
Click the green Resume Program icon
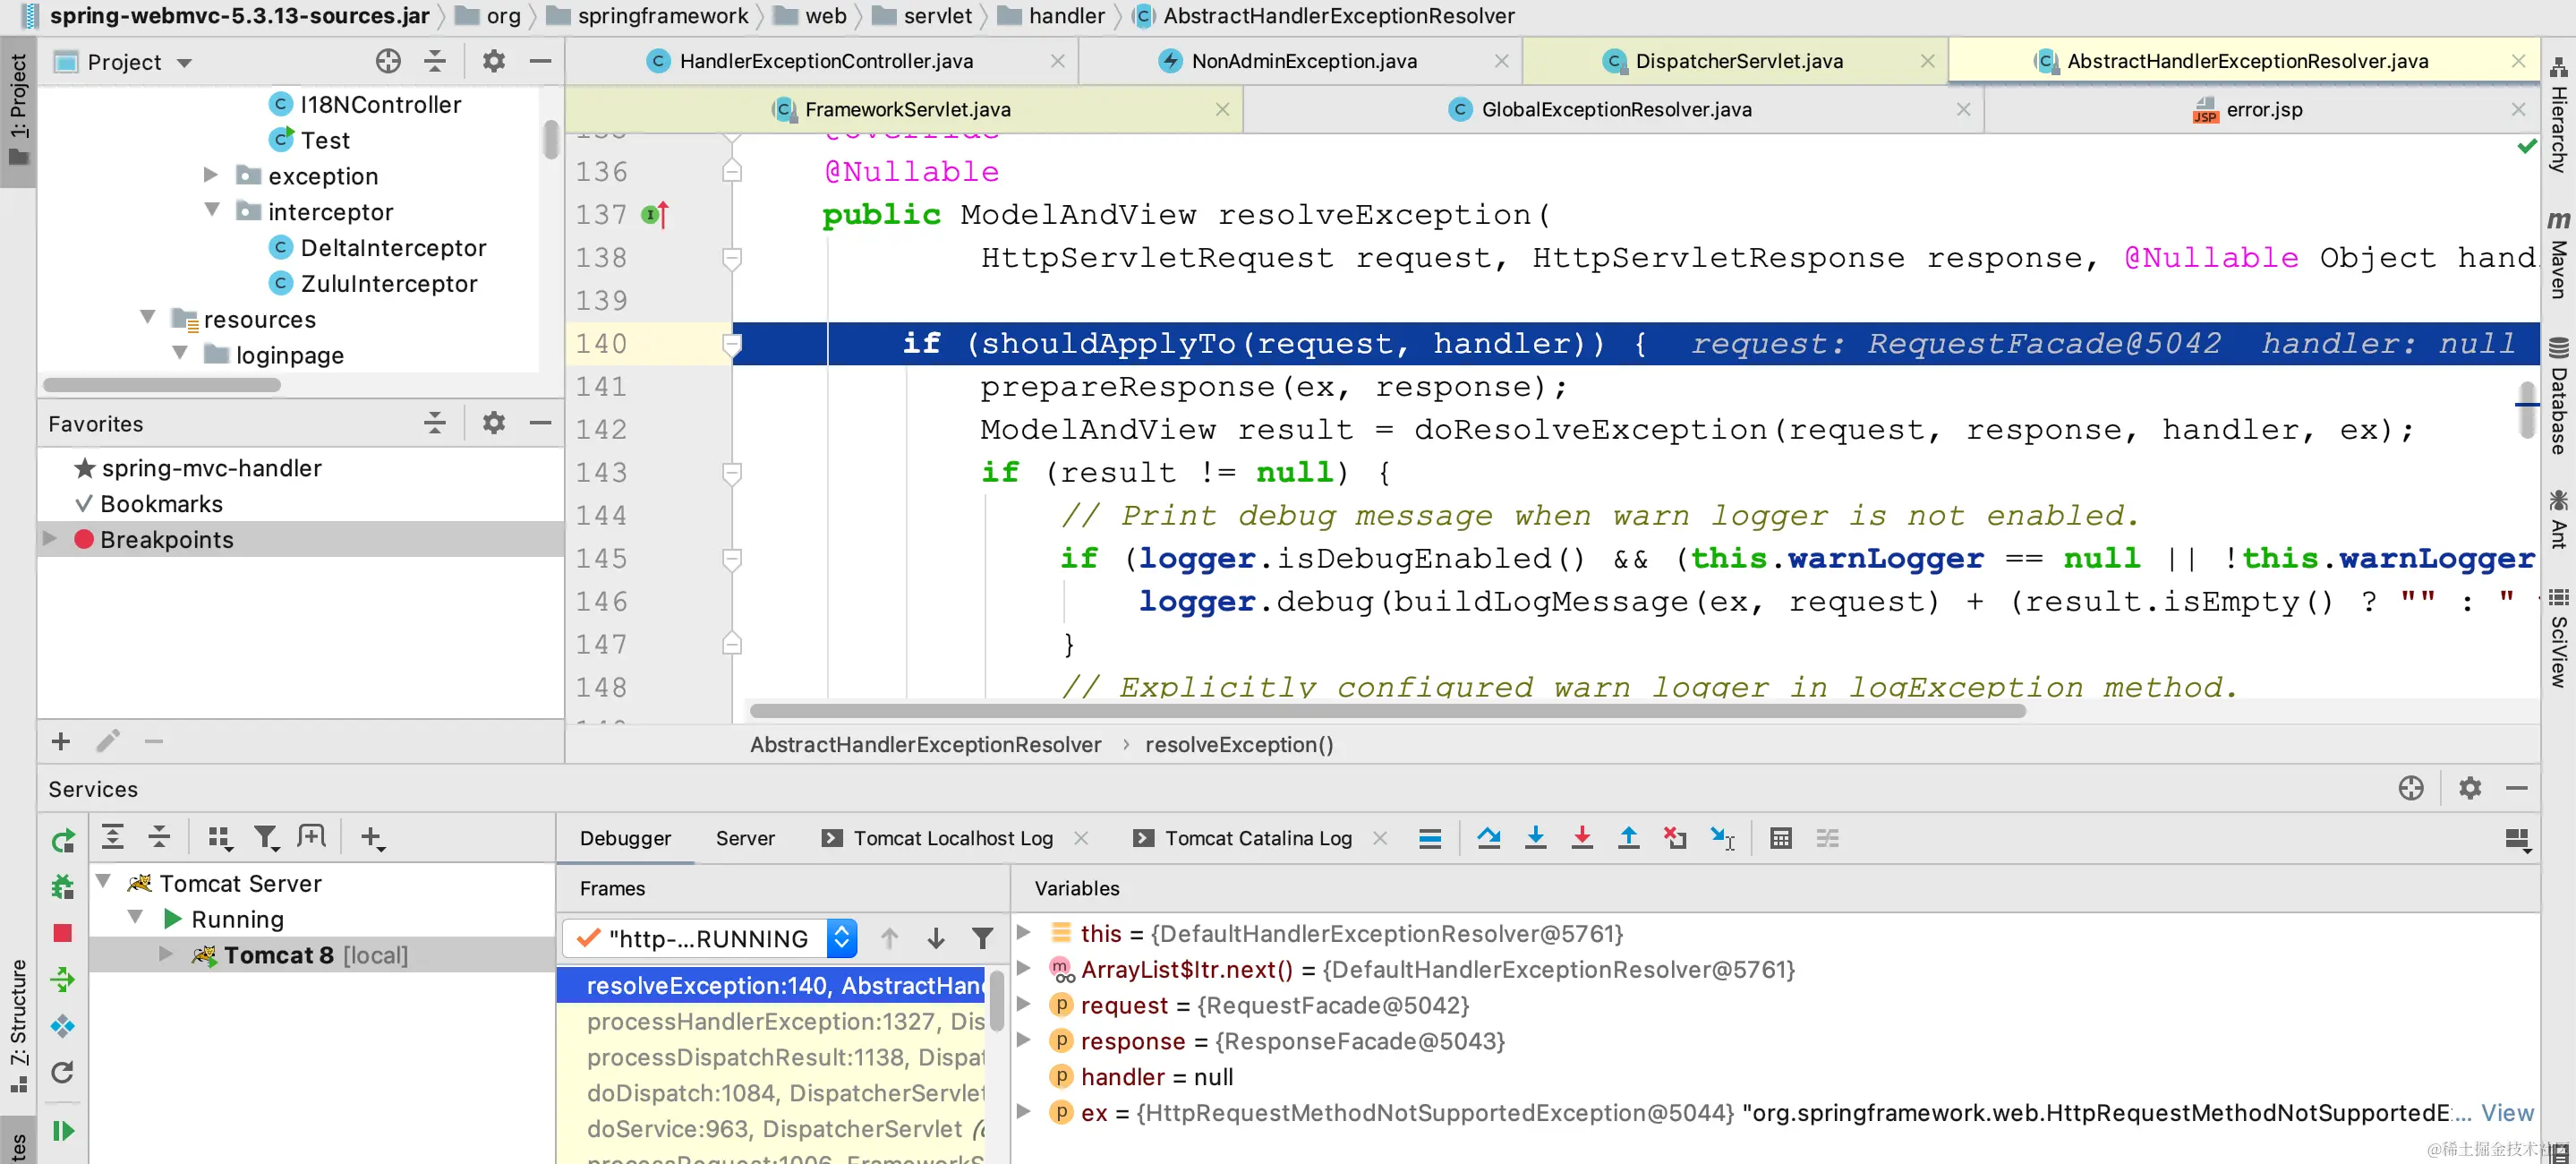click(62, 1131)
